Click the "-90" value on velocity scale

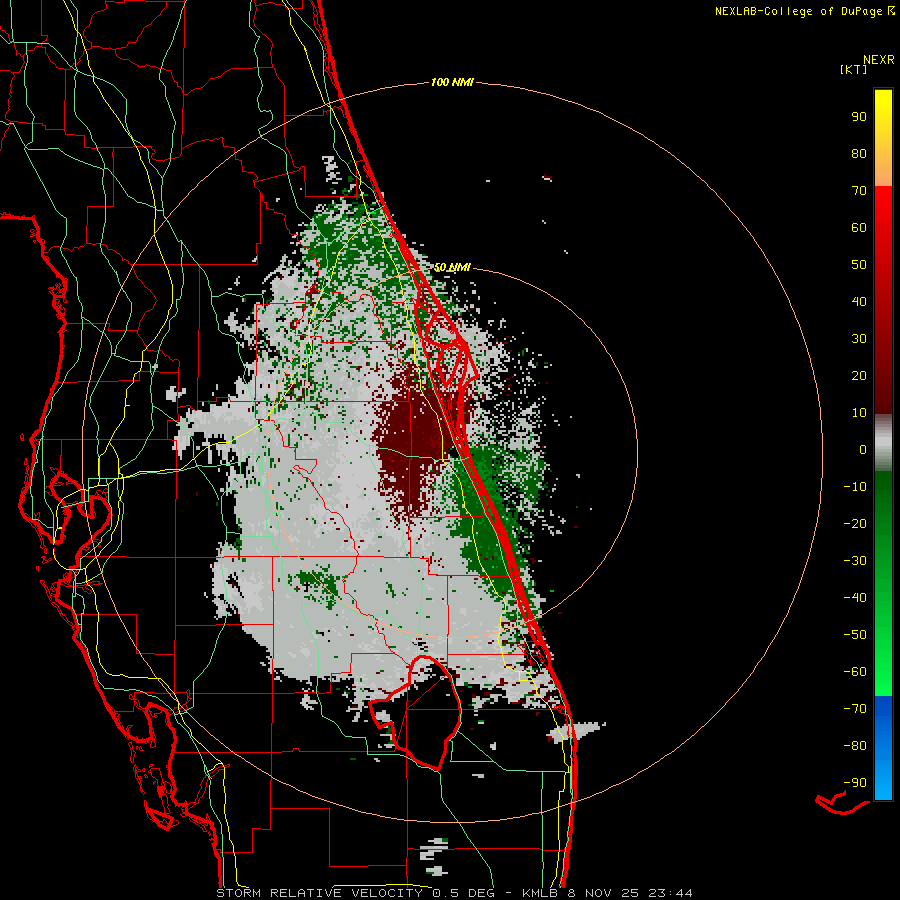click(855, 783)
